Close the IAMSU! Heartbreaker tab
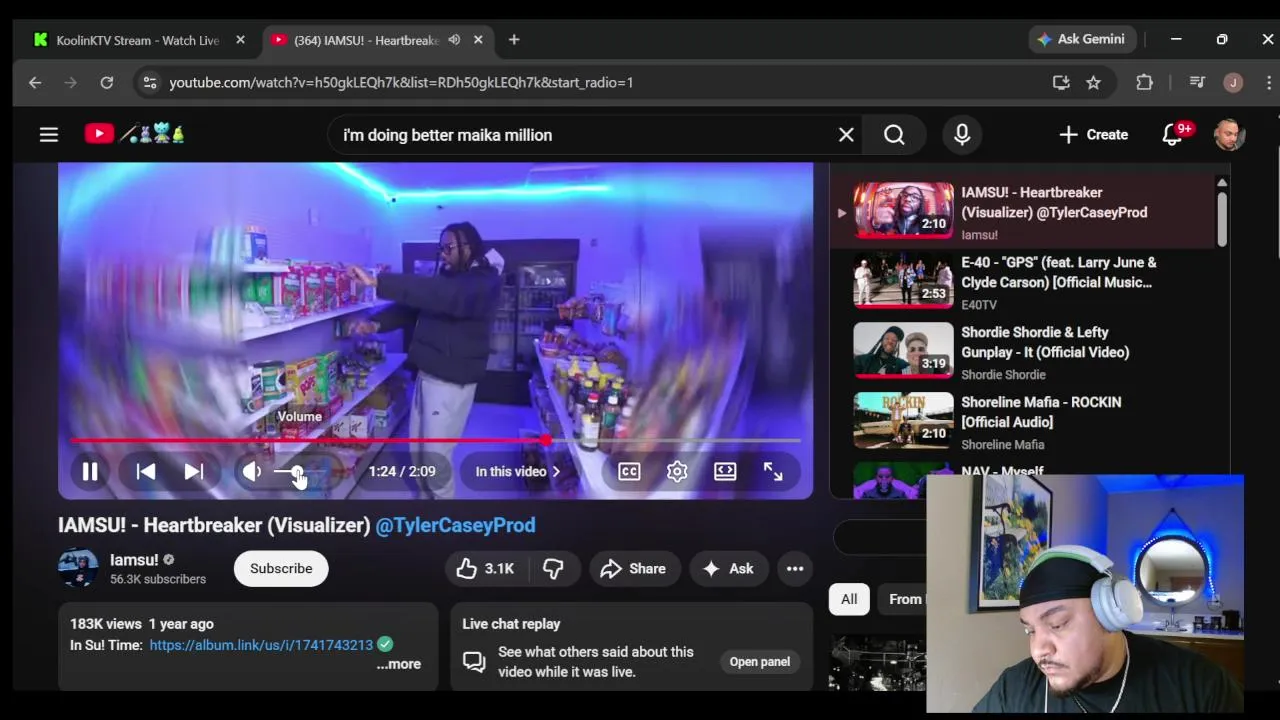Image resolution: width=1280 pixels, height=720 pixels. pyautogui.click(x=478, y=40)
